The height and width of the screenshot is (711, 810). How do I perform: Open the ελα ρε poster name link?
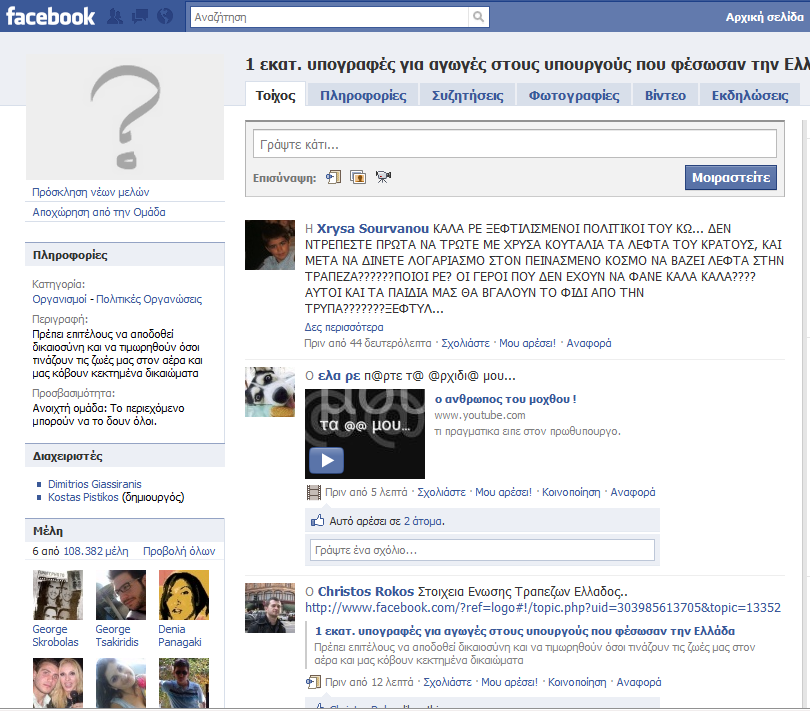pyautogui.click(x=339, y=376)
